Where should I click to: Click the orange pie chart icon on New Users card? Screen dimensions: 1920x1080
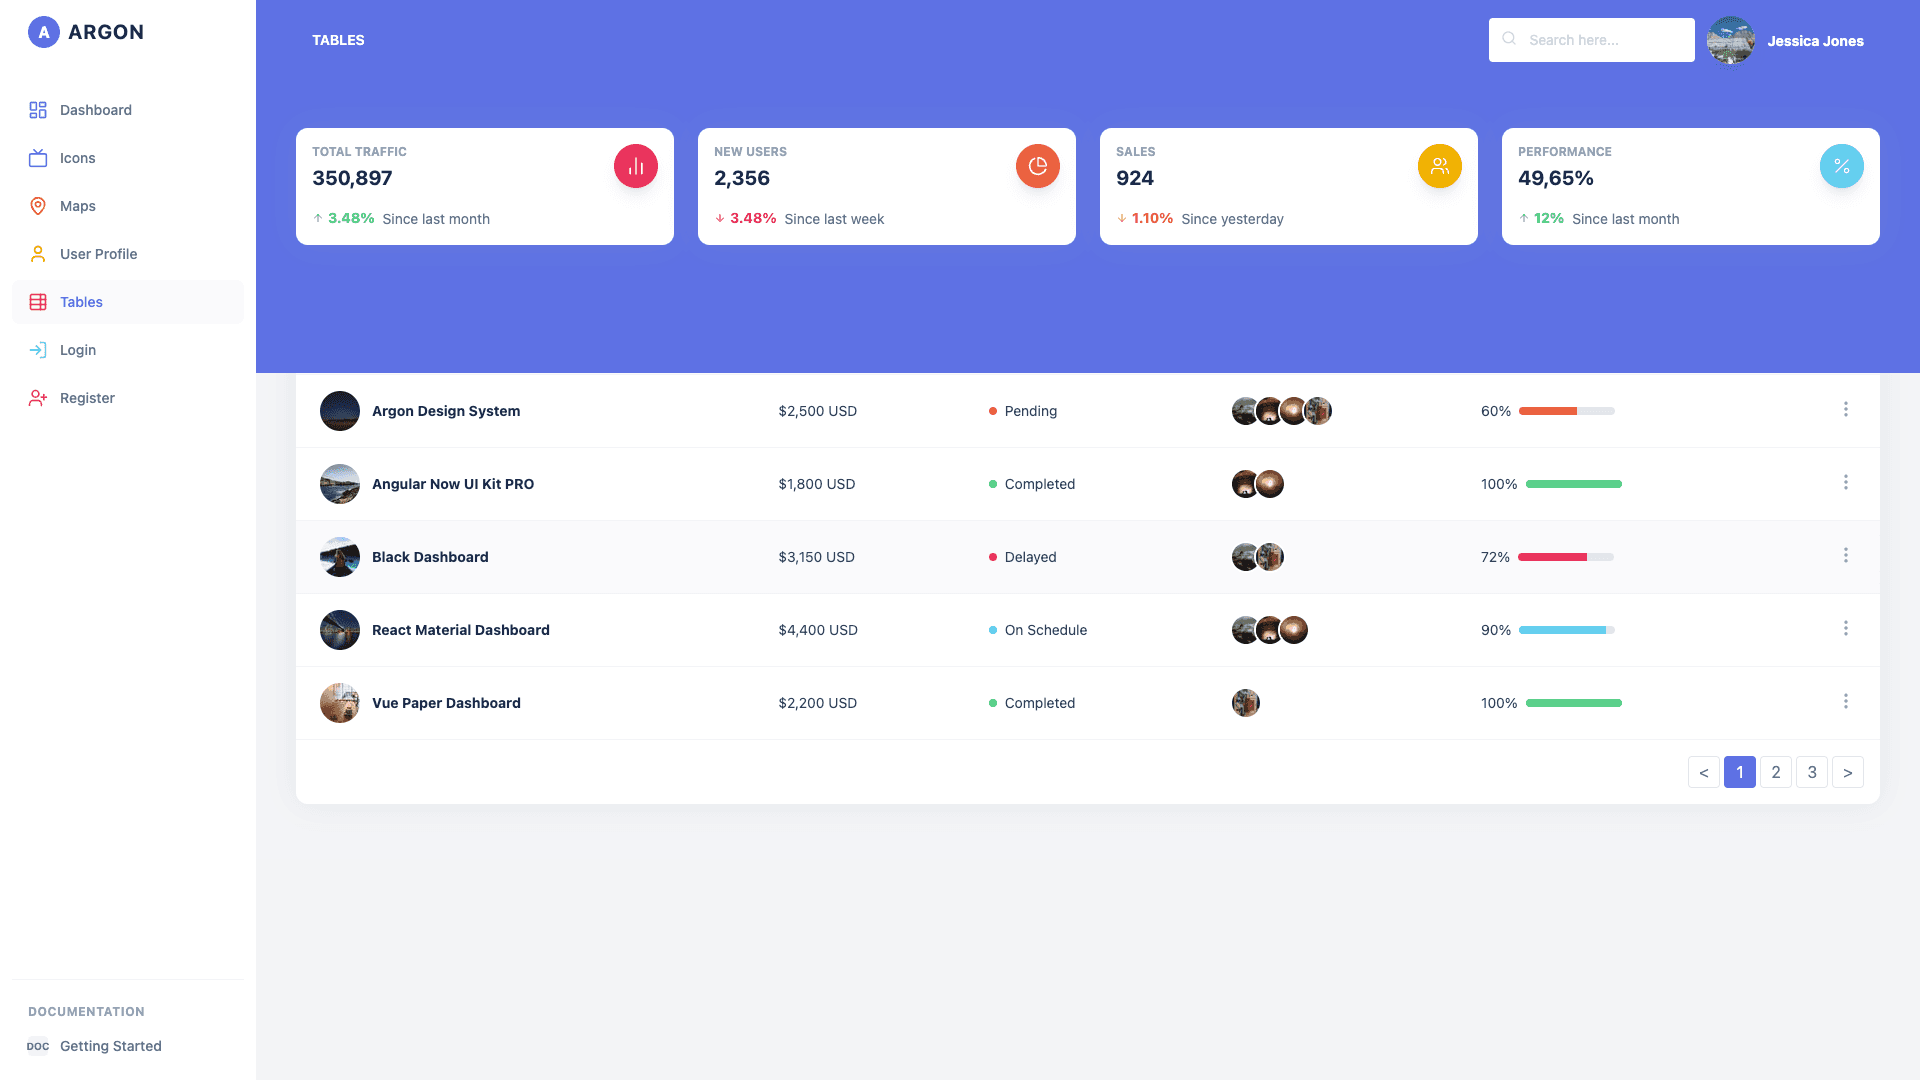click(1037, 165)
